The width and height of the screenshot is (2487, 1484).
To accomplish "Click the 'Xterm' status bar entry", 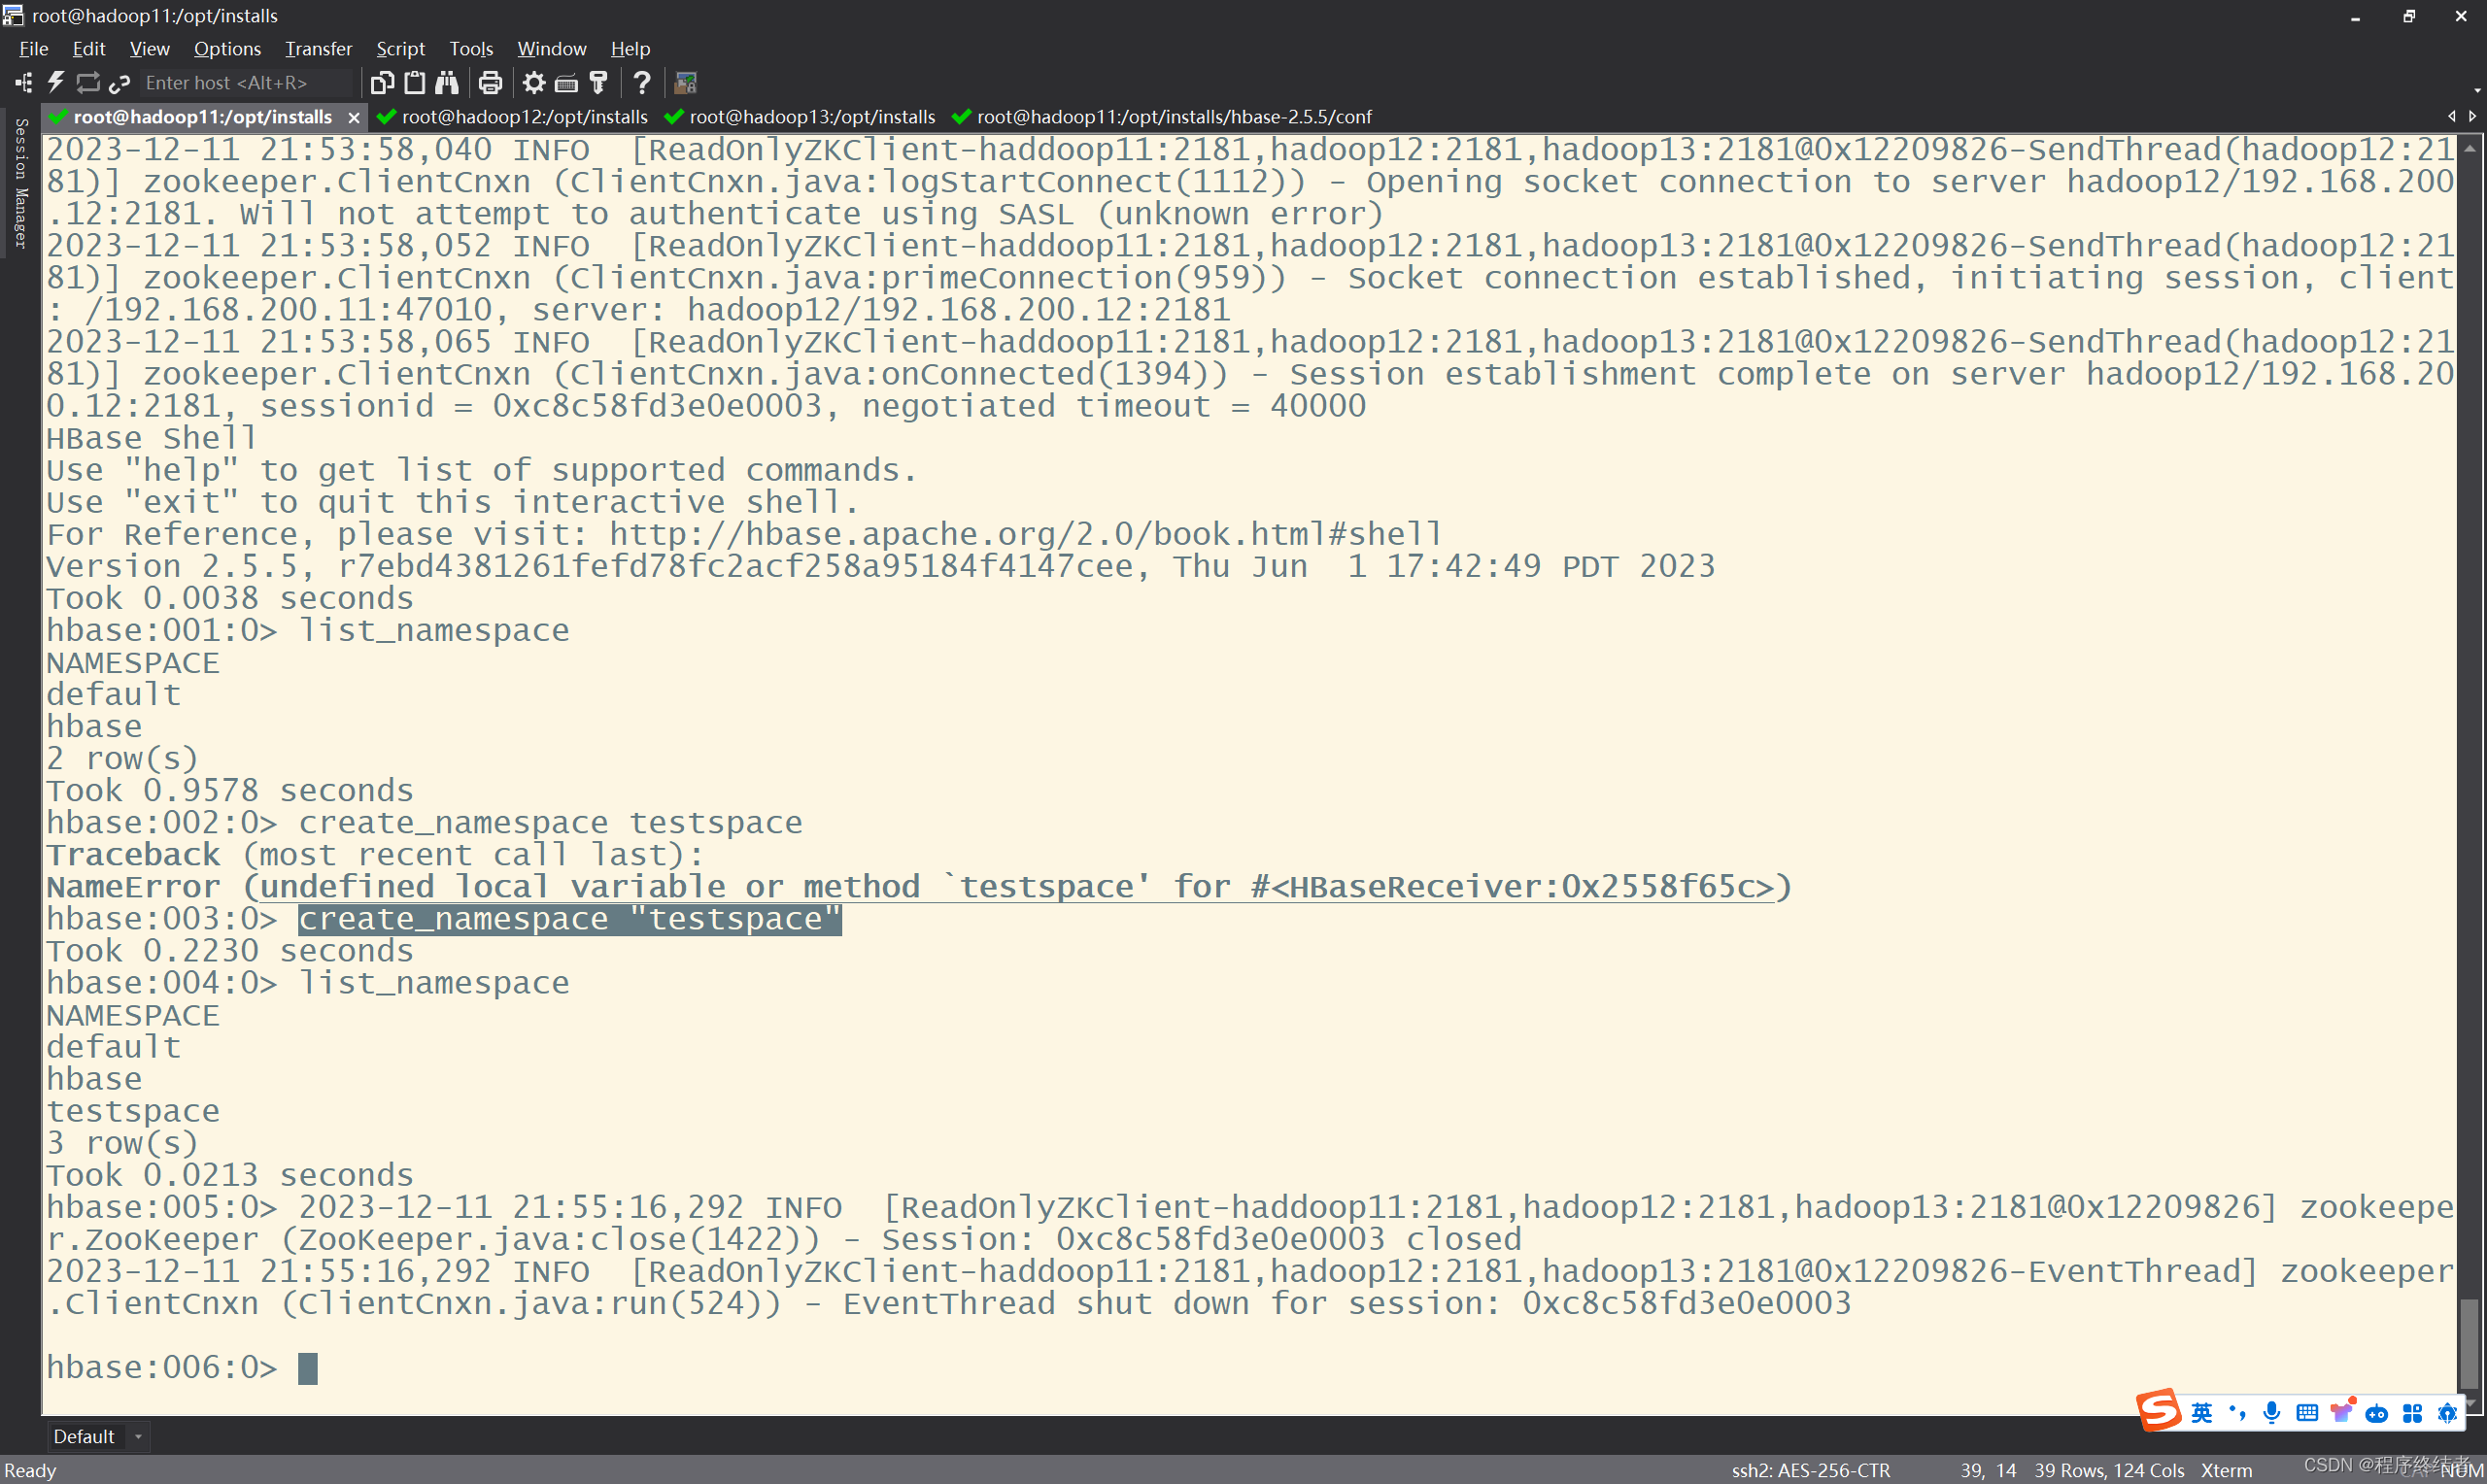I will [x=2226, y=1470].
